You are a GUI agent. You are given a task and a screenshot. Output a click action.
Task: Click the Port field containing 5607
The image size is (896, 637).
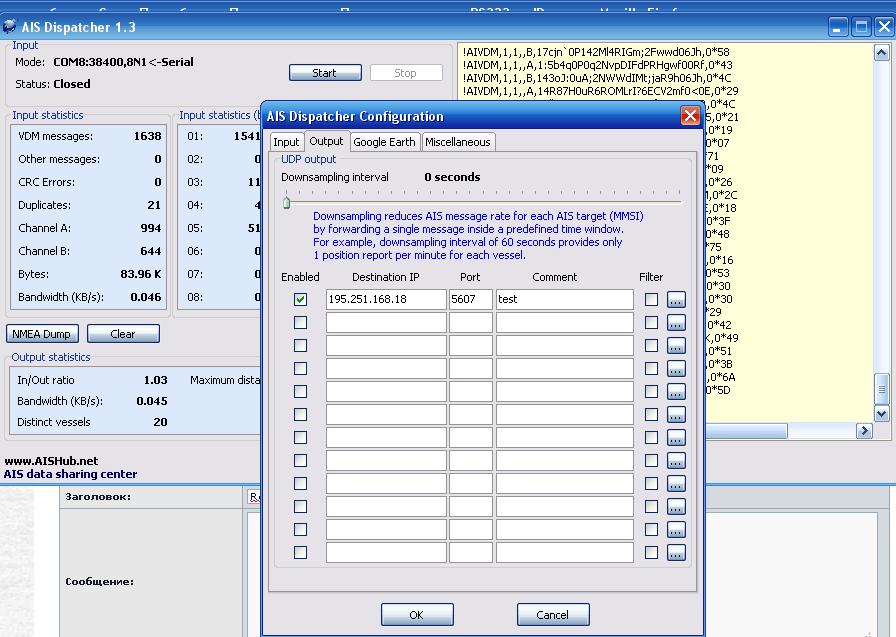coord(470,299)
